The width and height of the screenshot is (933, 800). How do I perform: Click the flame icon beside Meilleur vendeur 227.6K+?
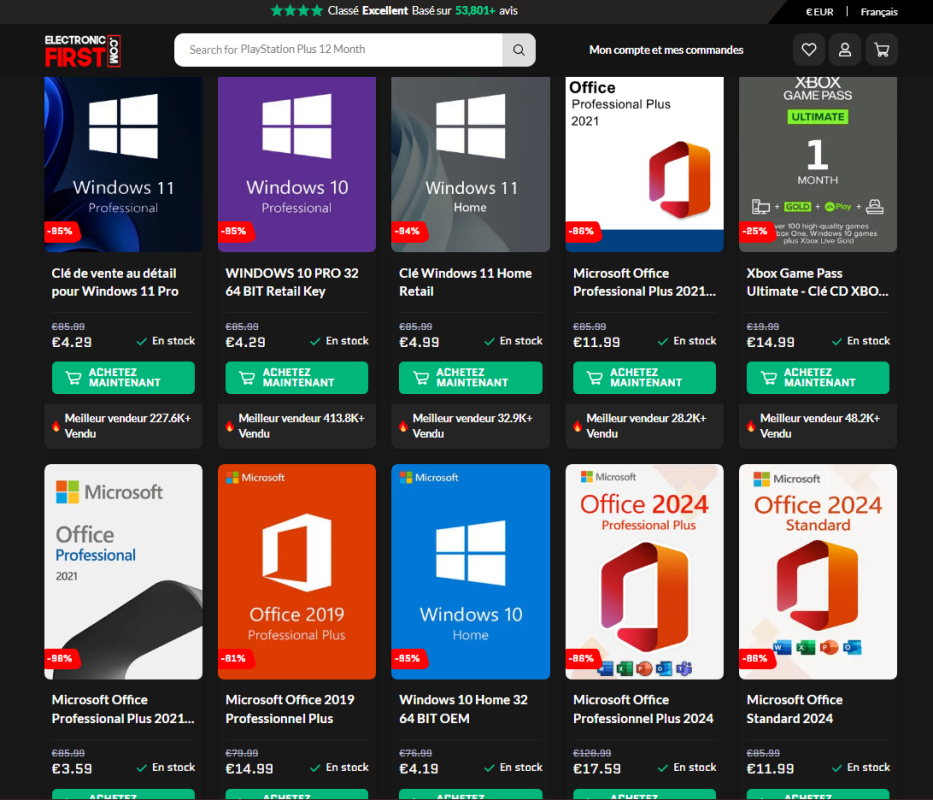(56, 426)
